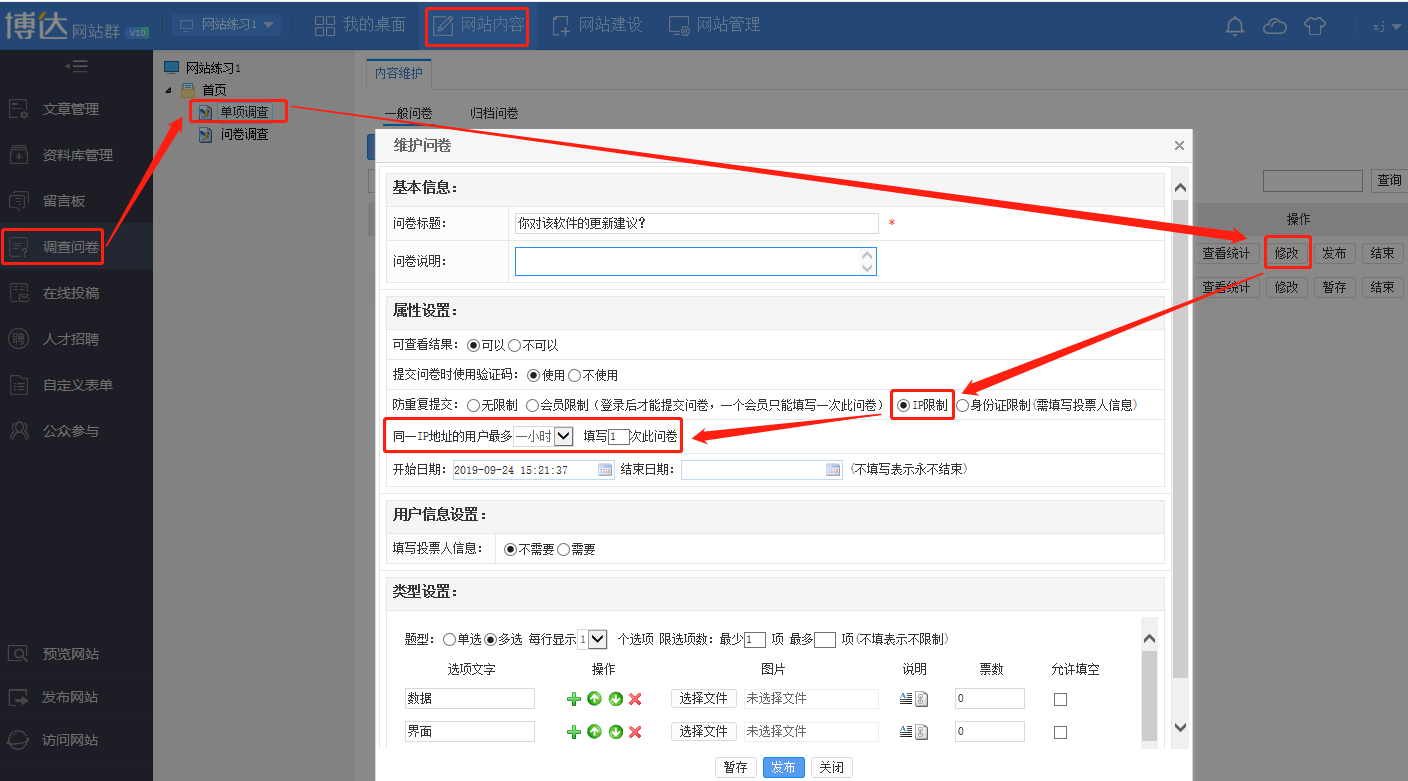1408x781 pixels.
Task: Click the shirt theme icon
Action: click(1315, 26)
